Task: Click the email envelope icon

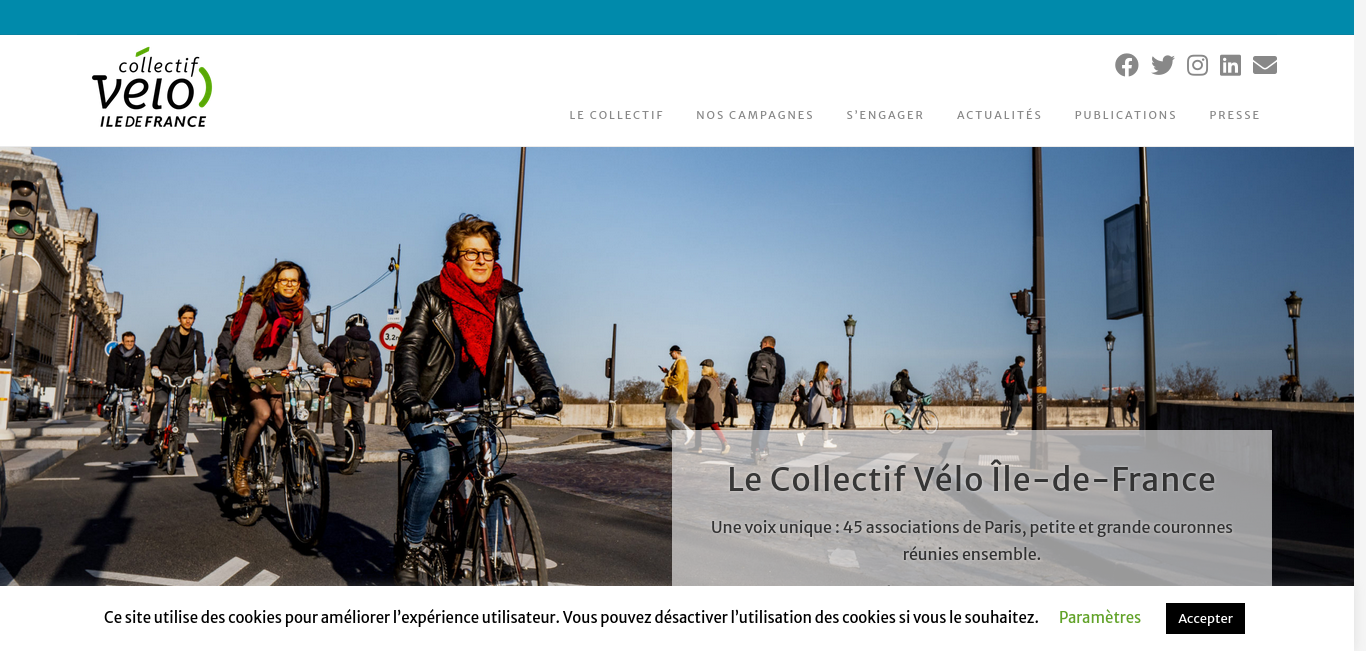Action: [1265, 65]
